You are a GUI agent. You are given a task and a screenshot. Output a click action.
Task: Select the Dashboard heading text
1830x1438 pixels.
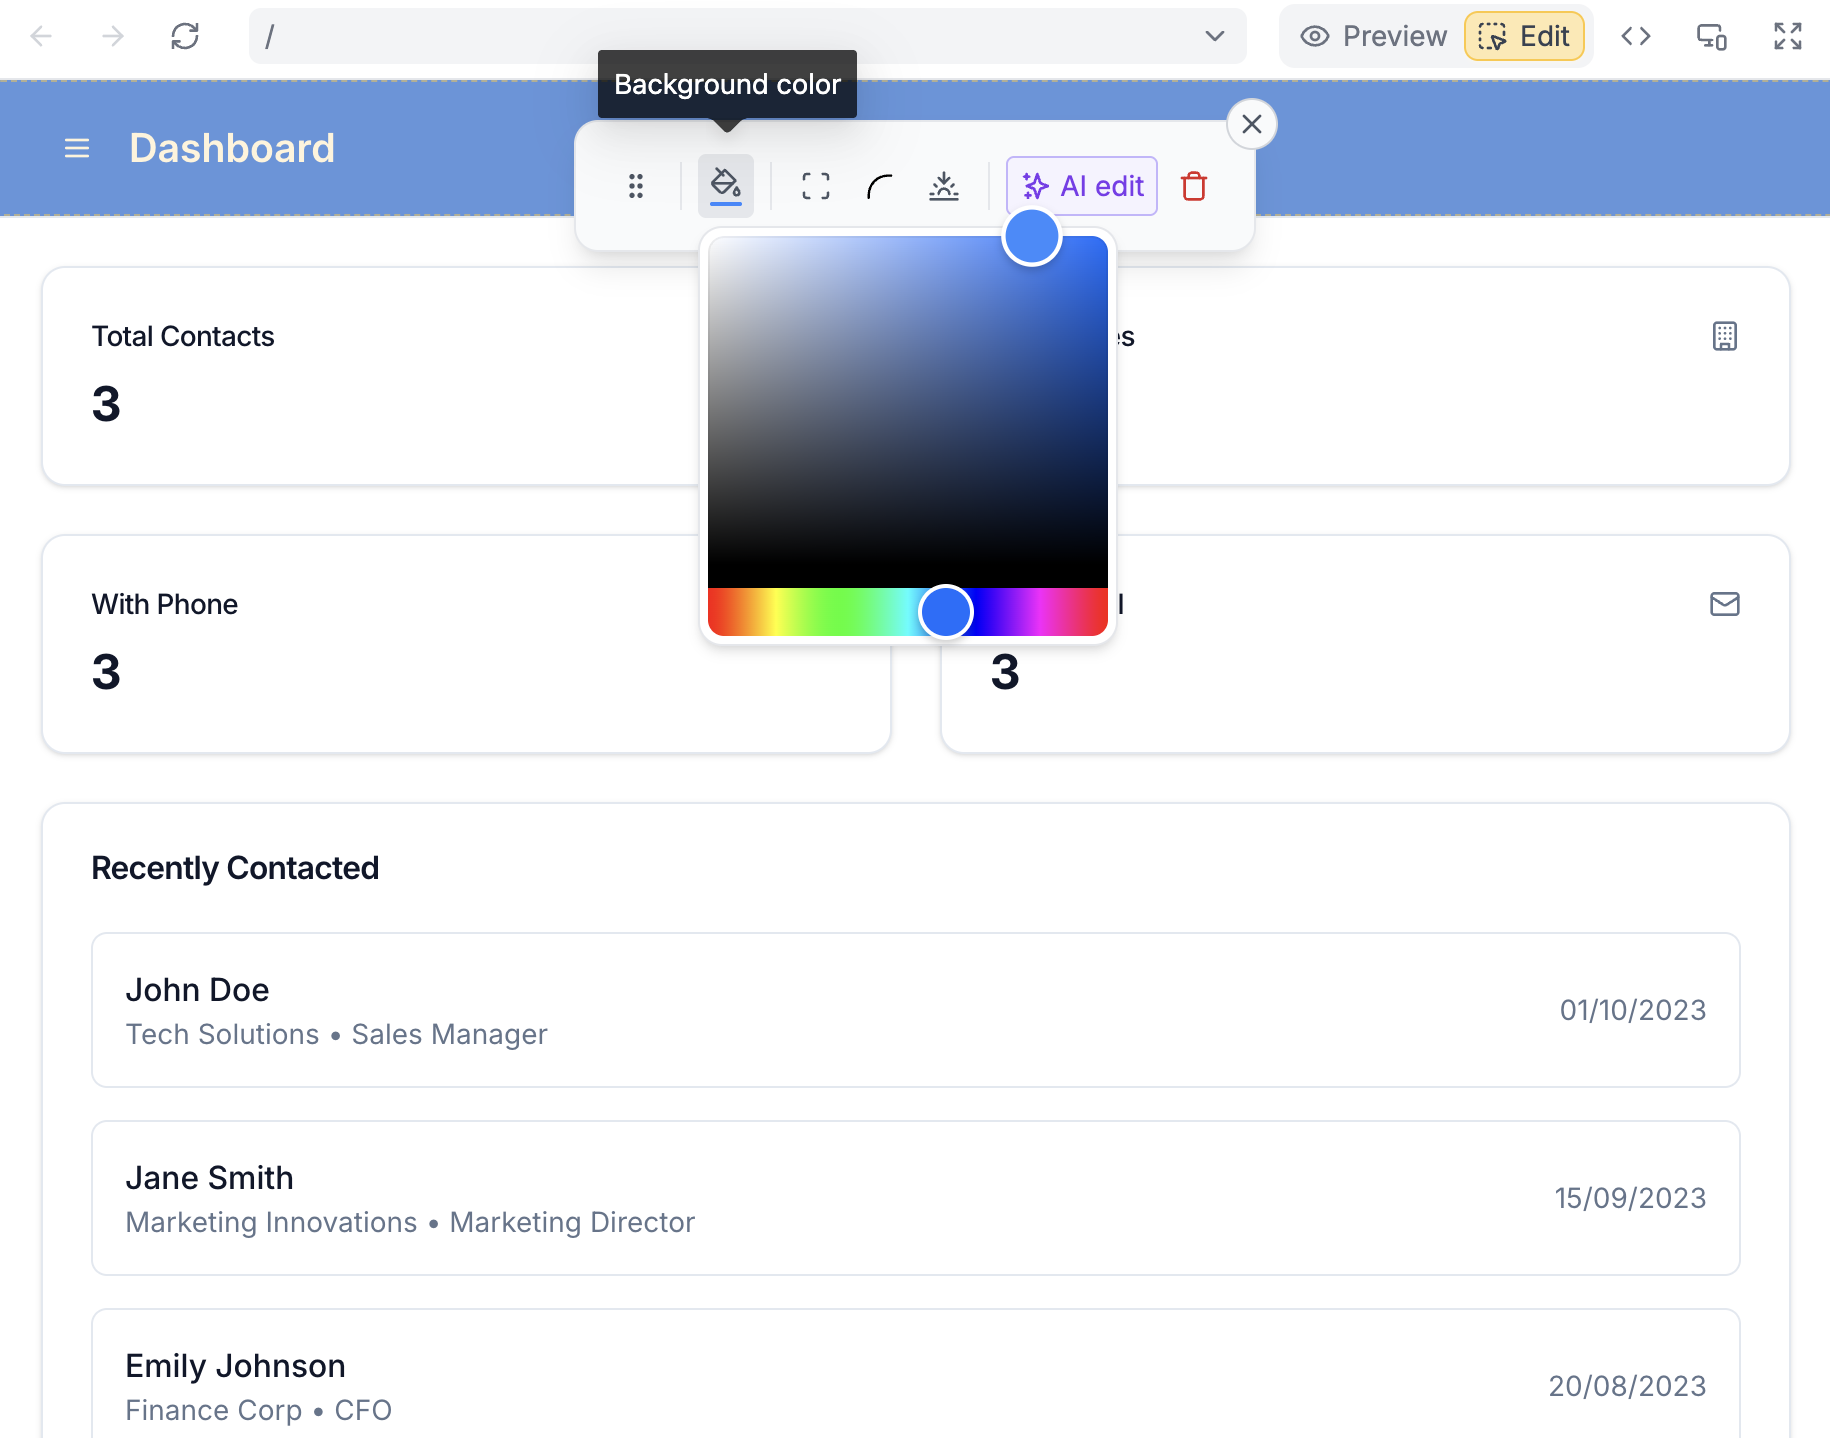[232, 149]
